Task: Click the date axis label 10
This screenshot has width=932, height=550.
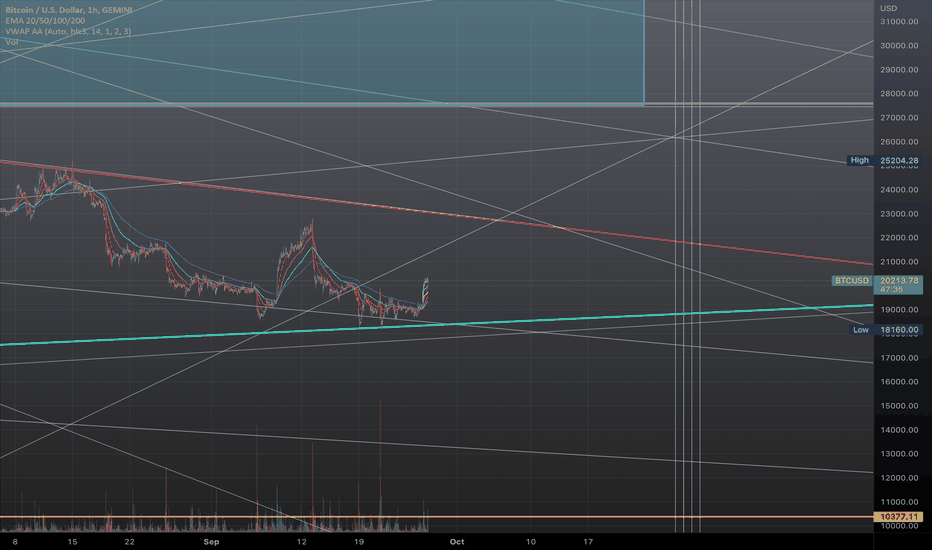Action: pyautogui.click(x=531, y=542)
